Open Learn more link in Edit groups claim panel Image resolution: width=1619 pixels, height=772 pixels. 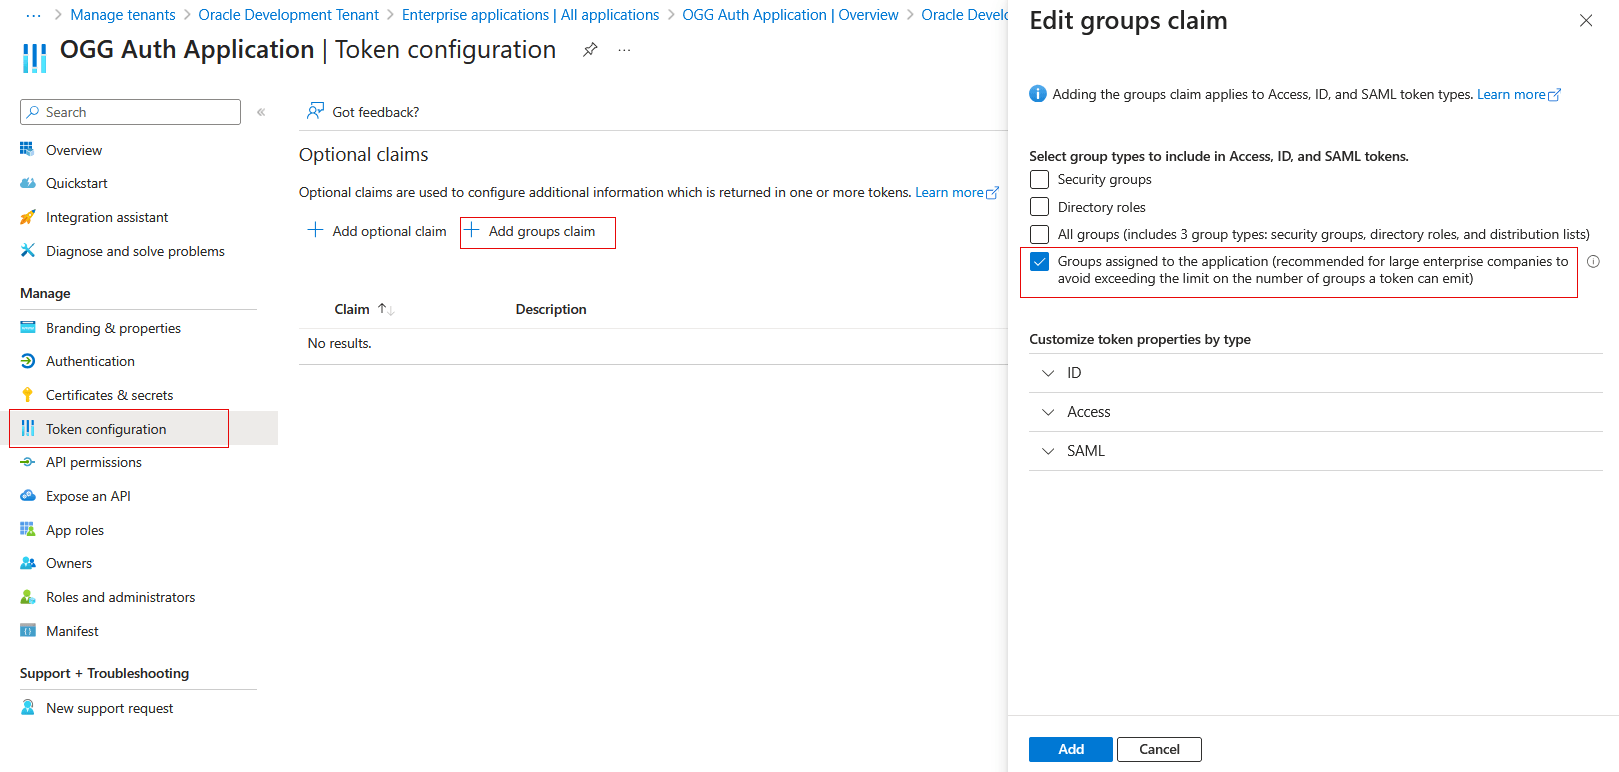(1518, 94)
